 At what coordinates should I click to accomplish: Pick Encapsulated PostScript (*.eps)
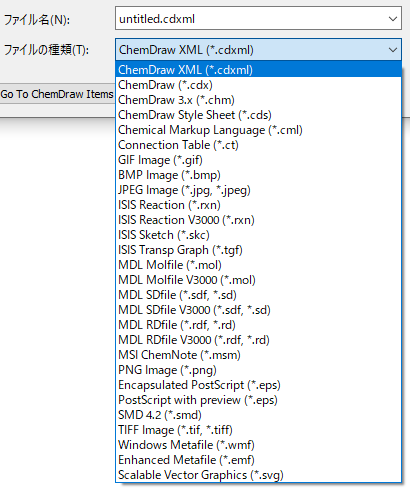click(258, 385)
